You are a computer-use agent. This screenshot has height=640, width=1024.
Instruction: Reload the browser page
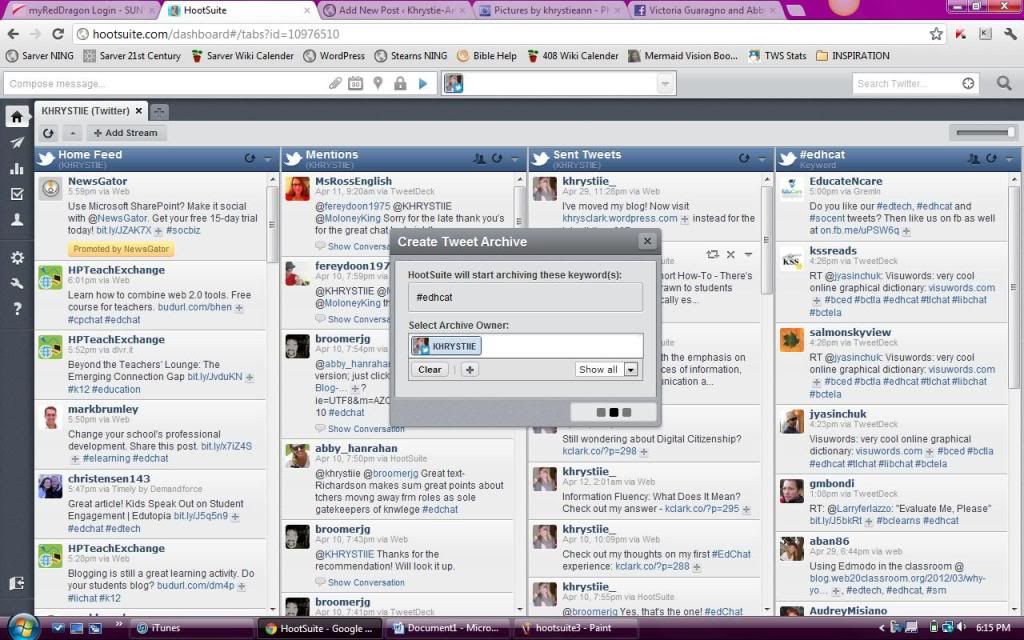point(58,34)
